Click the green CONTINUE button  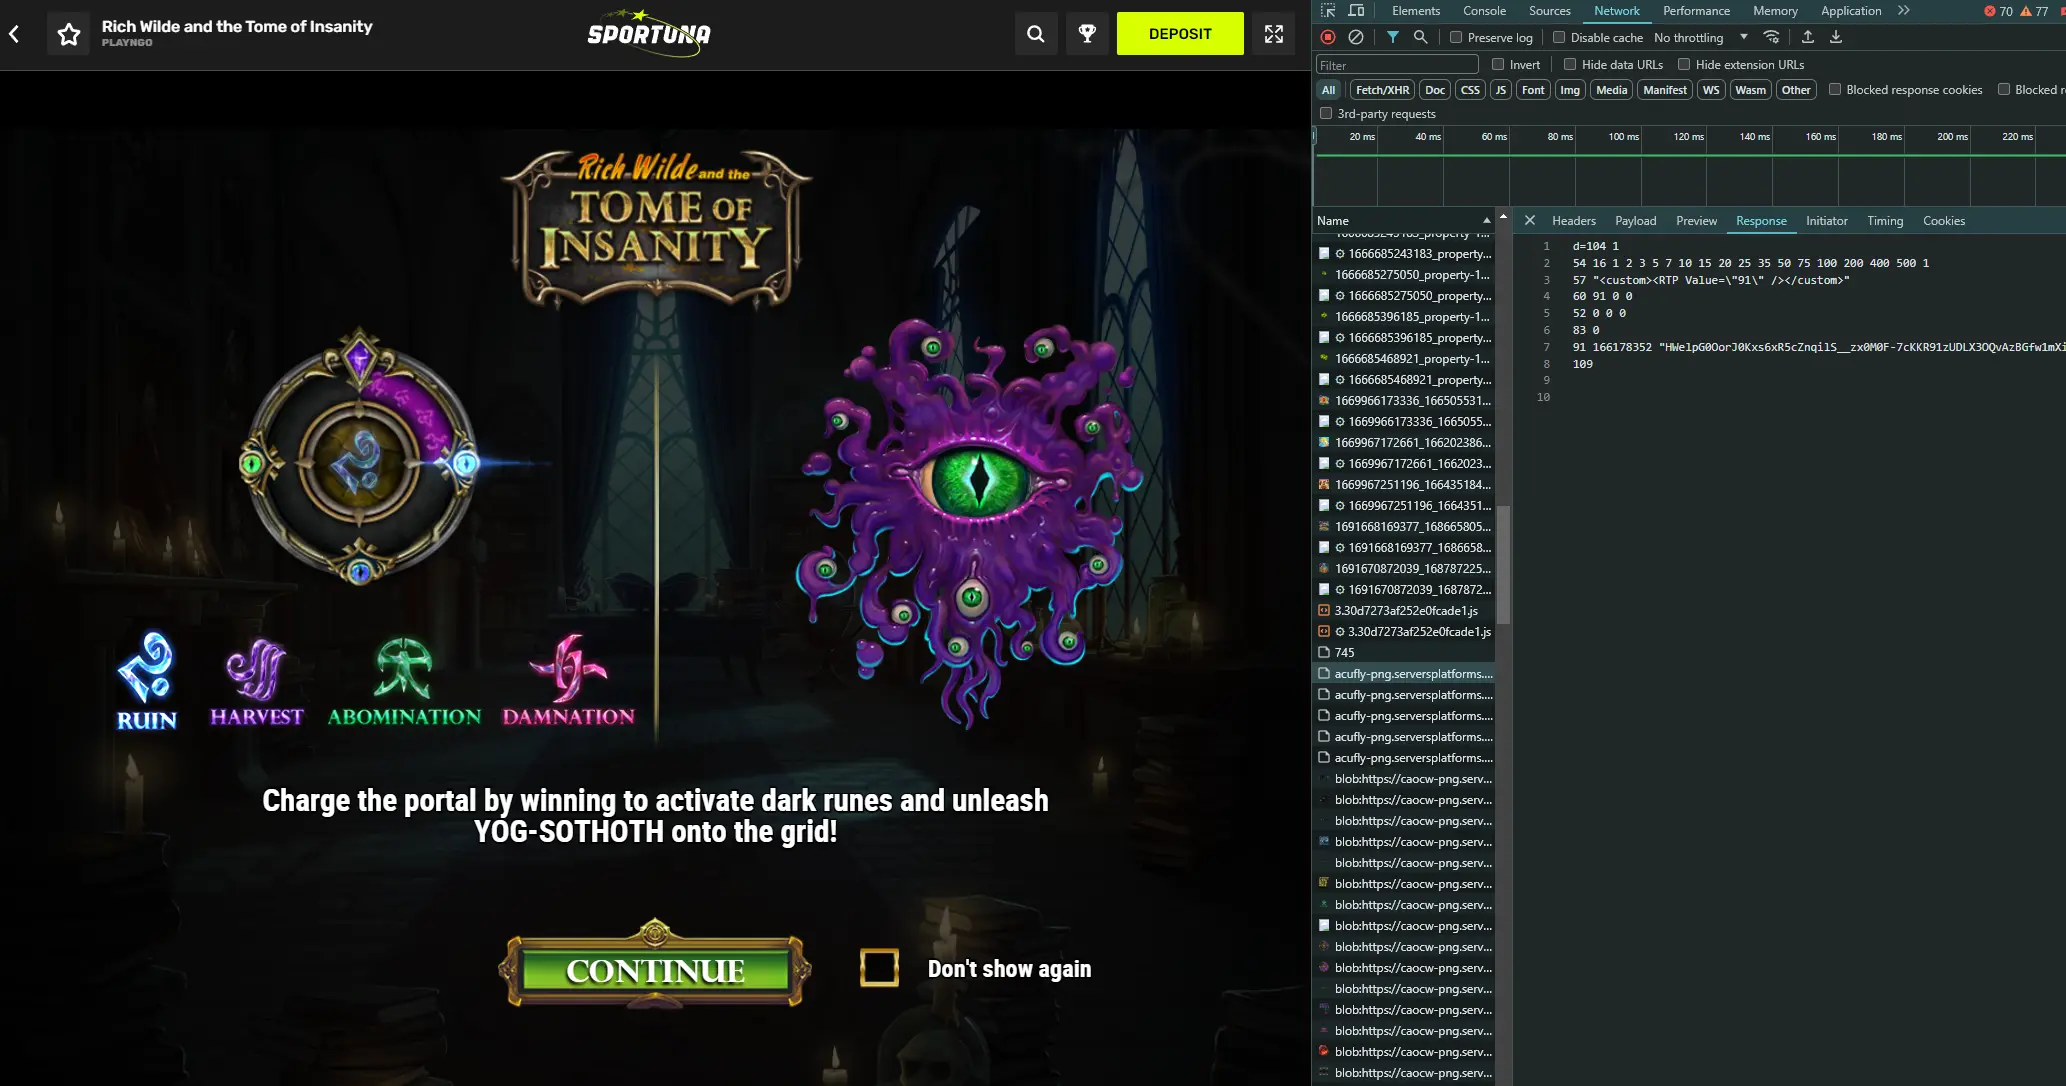[x=655, y=969]
